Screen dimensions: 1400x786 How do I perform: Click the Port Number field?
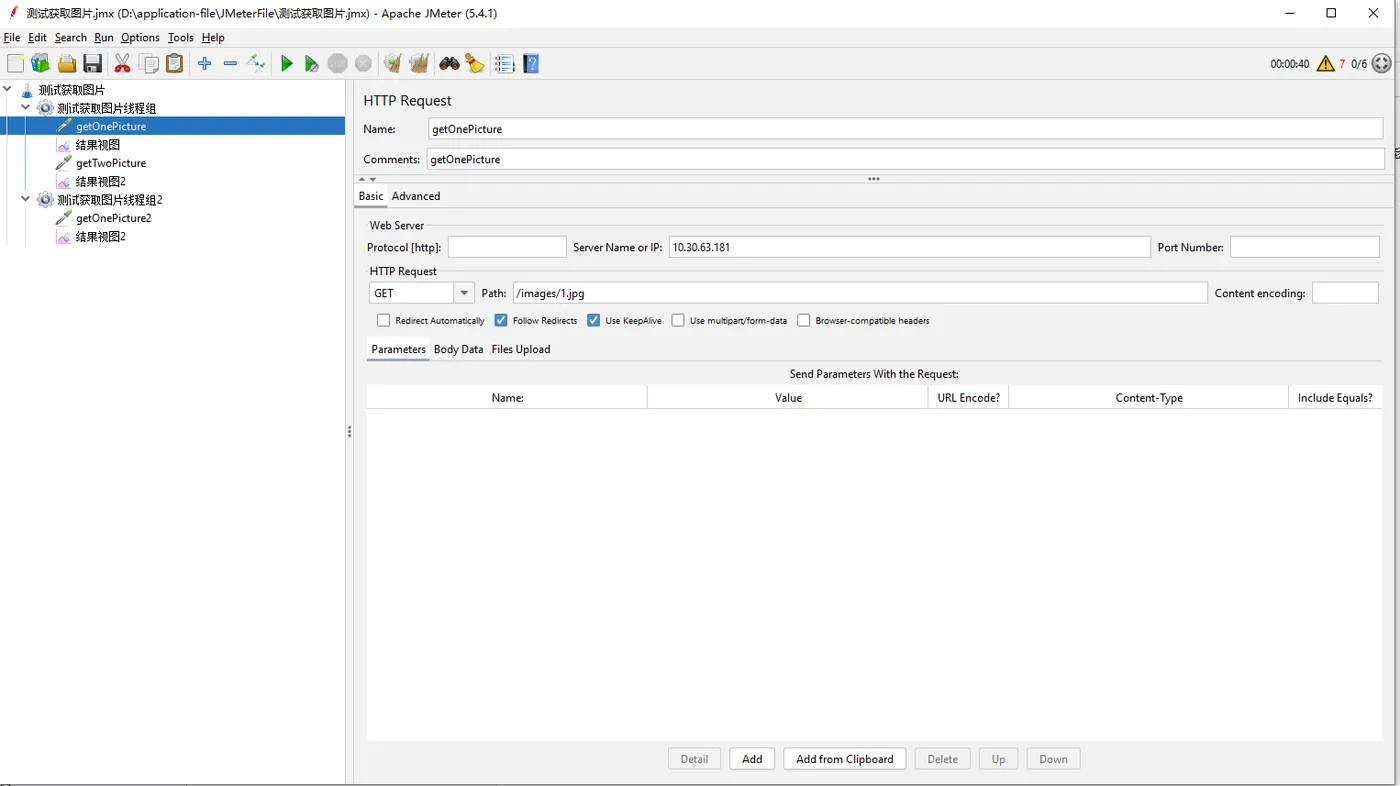coord(1305,247)
